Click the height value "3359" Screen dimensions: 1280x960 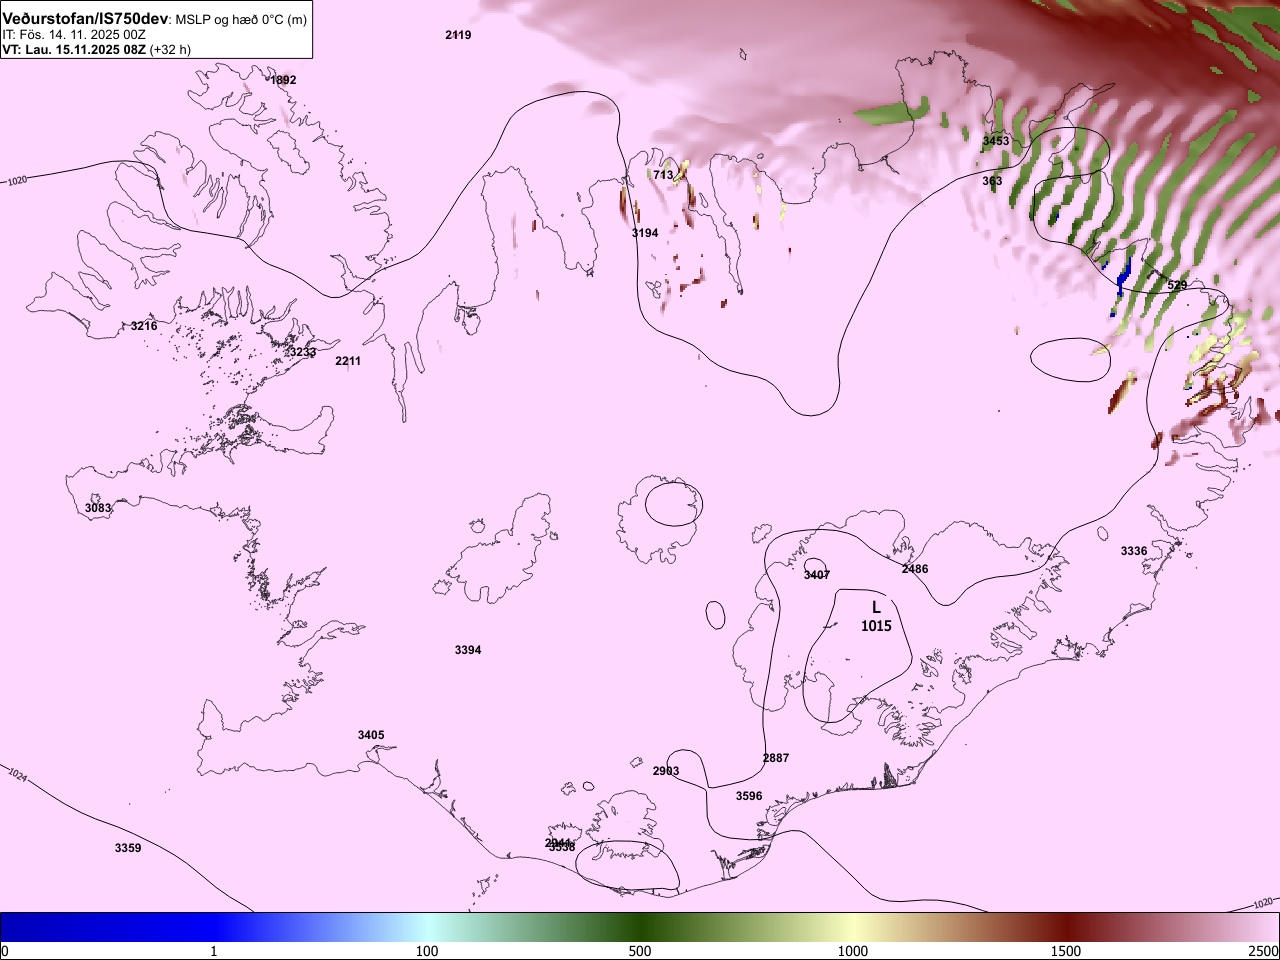pyautogui.click(x=128, y=848)
